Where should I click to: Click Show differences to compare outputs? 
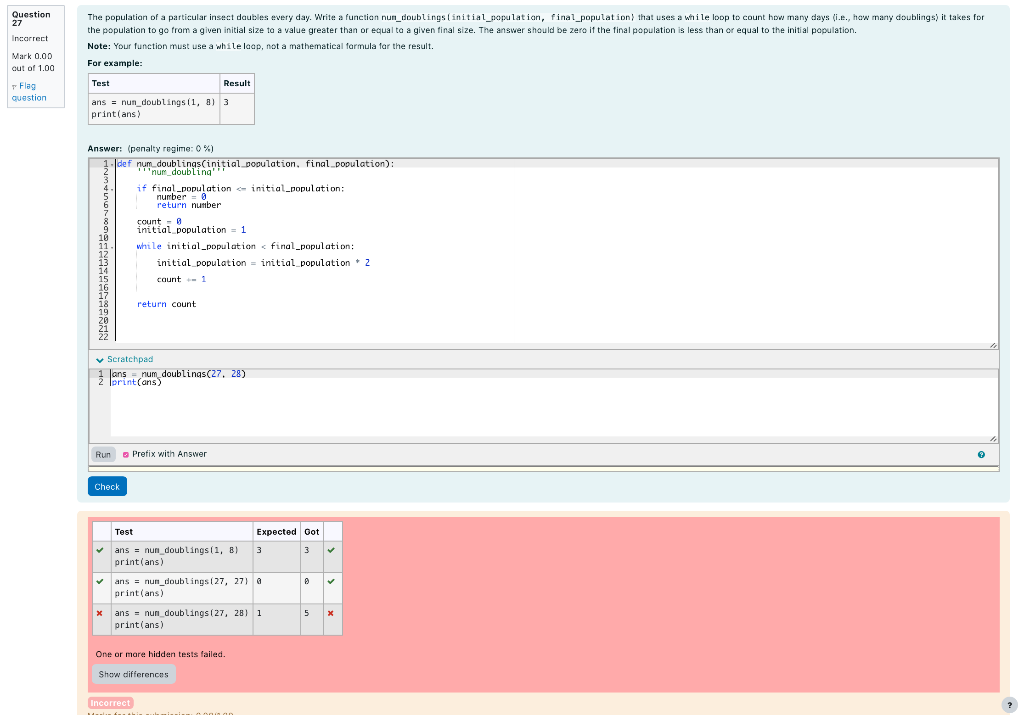tap(133, 674)
